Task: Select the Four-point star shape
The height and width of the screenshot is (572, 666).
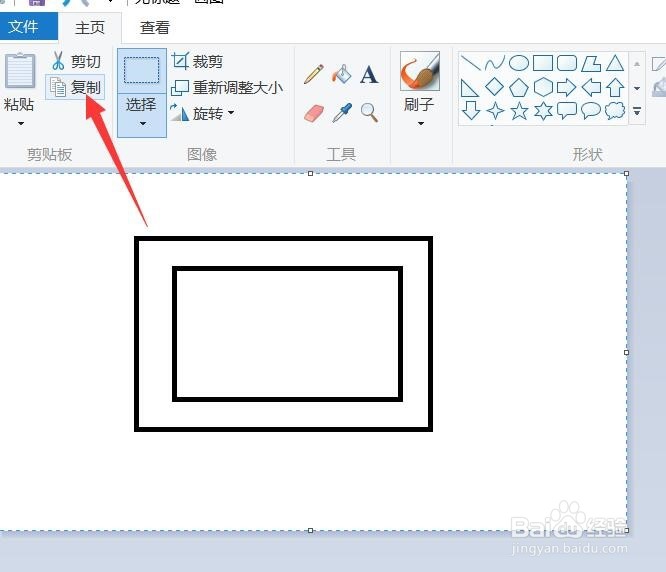Action: pos(495,111)
